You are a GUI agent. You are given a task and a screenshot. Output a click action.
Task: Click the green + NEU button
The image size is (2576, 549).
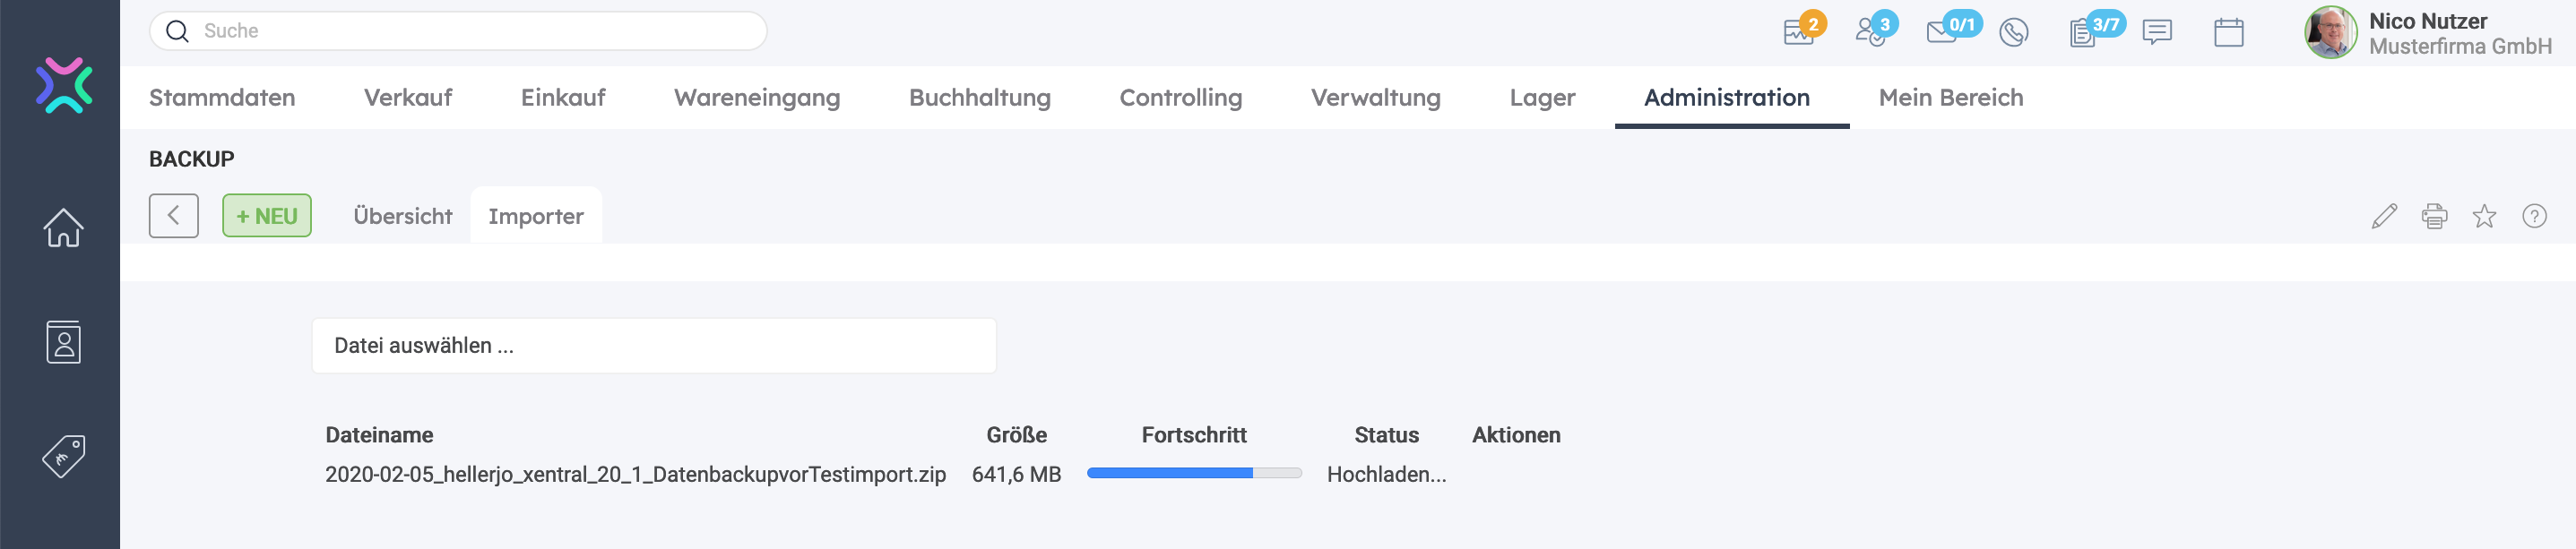point(267,216)
